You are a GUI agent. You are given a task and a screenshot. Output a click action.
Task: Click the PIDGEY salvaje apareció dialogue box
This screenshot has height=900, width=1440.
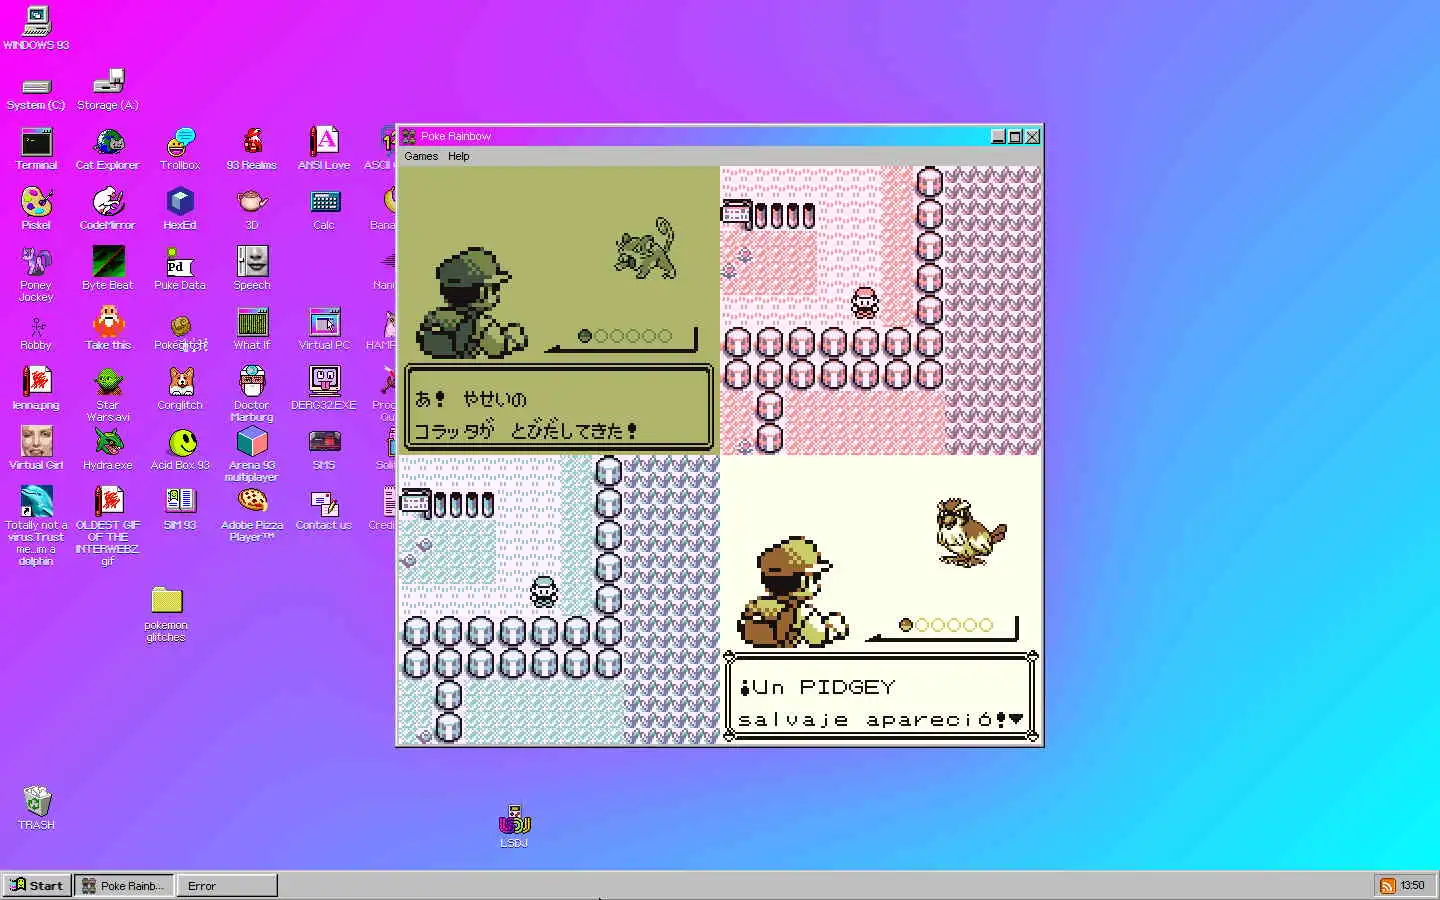(x=880, y=696)
